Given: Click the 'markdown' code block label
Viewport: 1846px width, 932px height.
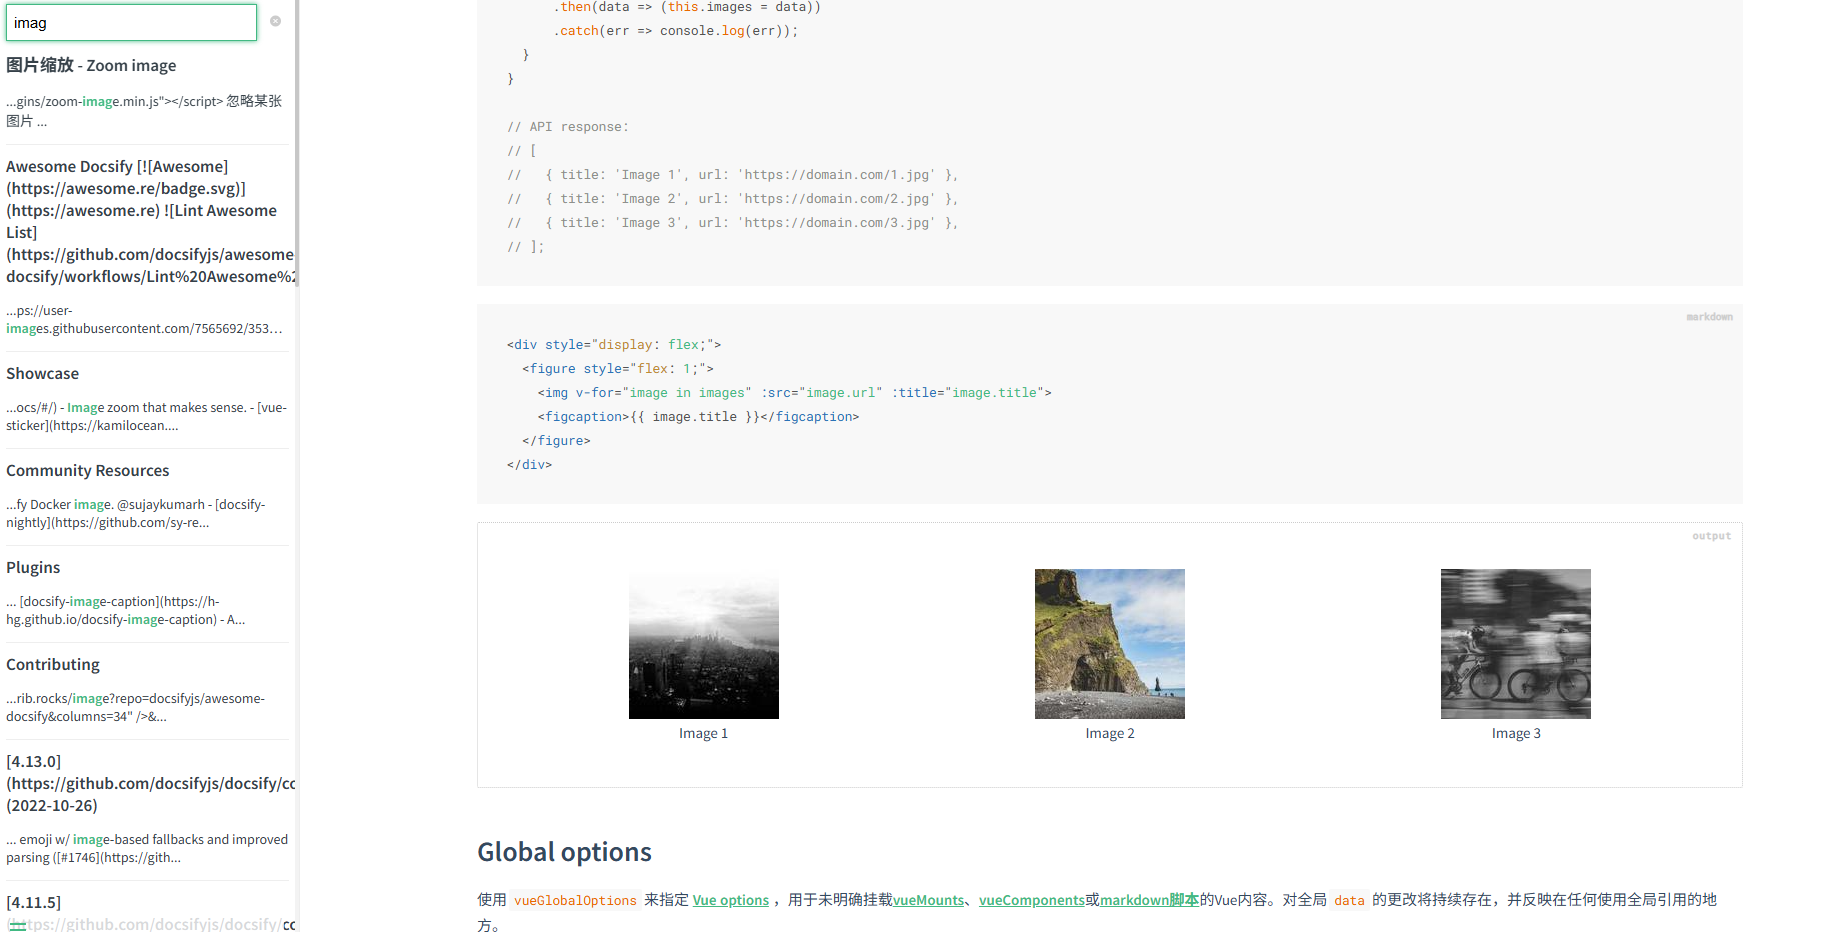Looking at the screenshot, I should tap(1709, 317).
